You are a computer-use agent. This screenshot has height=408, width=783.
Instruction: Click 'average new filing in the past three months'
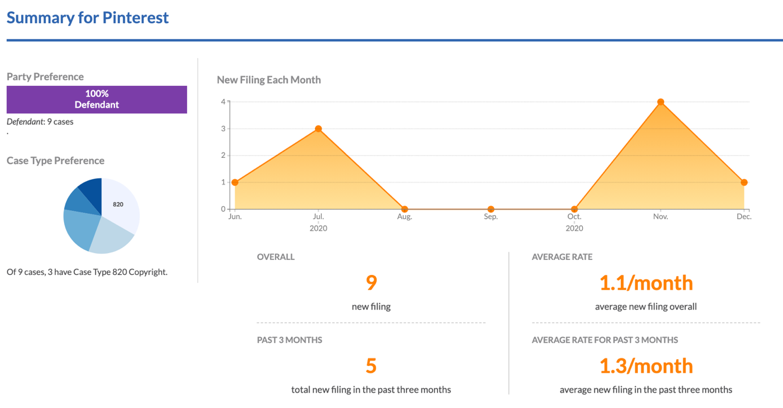coord(646,390)
